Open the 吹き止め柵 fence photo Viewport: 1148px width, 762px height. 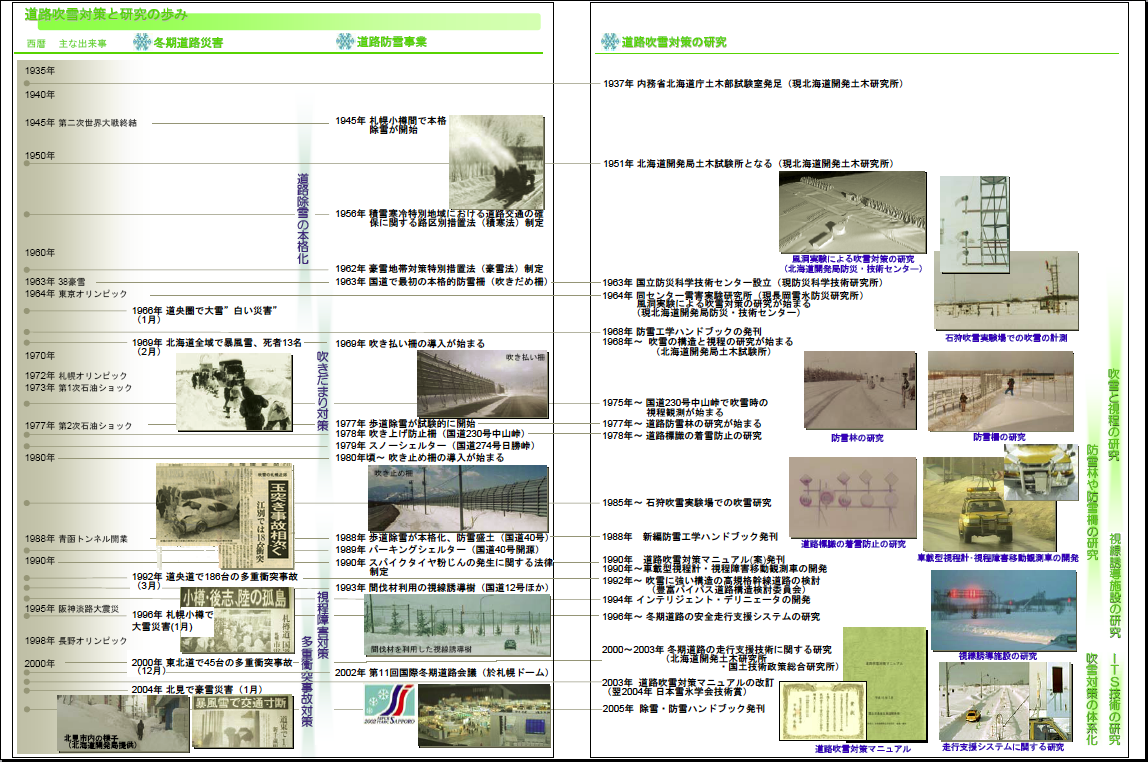[458, 498]
